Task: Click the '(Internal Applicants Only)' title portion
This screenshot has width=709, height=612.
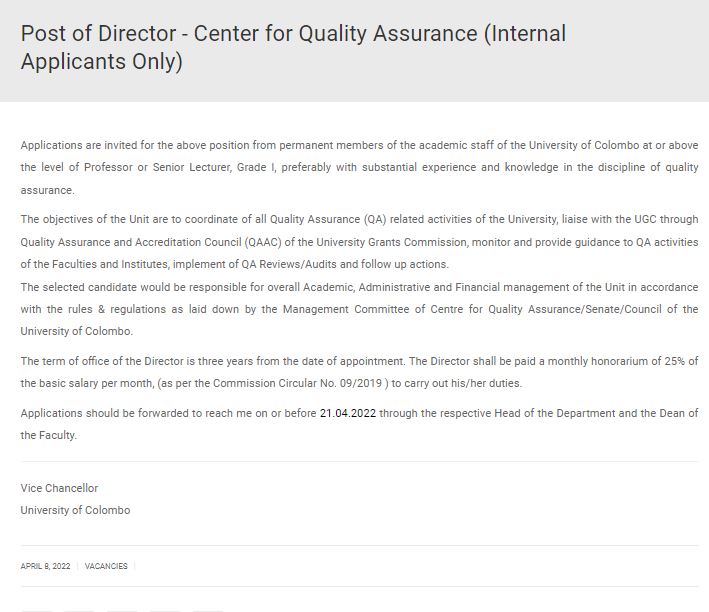Action: click(x=293, y=47)
